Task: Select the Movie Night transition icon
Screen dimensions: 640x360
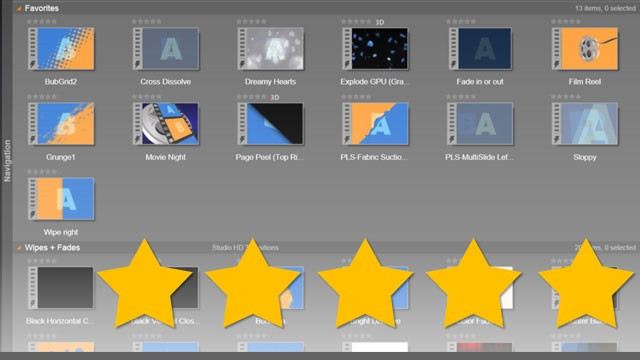Action: click(166, 124)
